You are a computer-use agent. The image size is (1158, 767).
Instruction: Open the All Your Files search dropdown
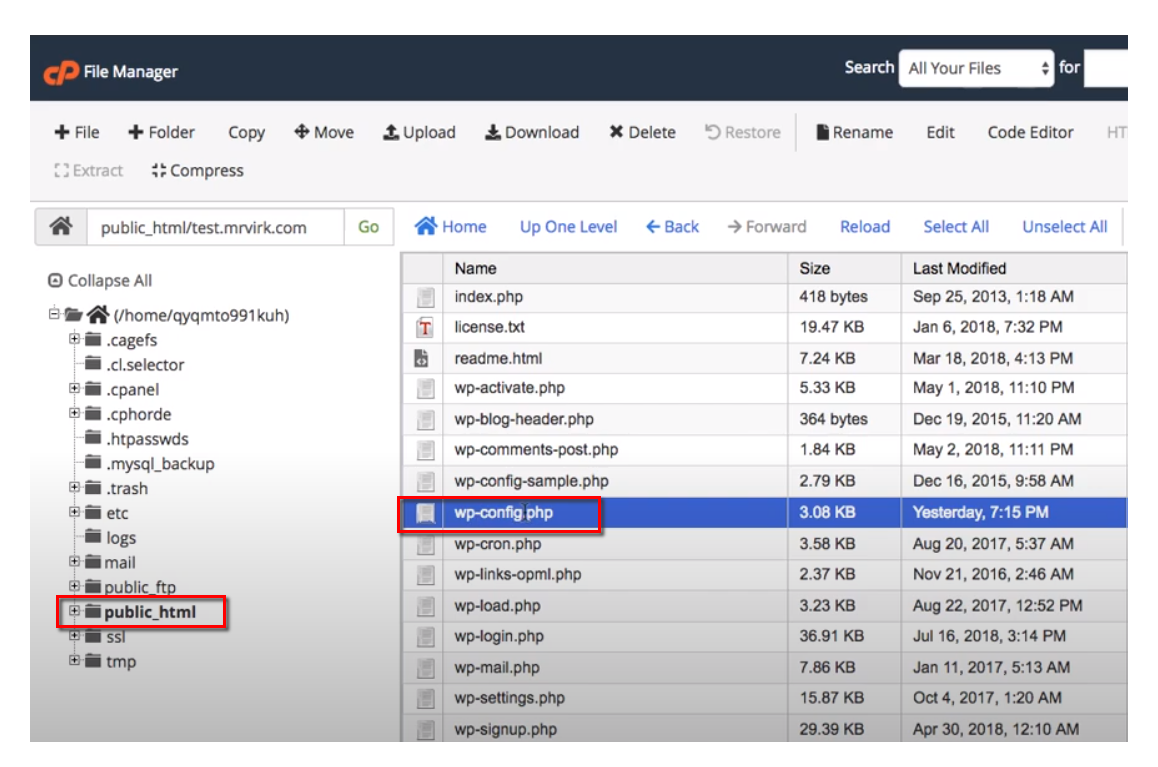coord(976,69)
